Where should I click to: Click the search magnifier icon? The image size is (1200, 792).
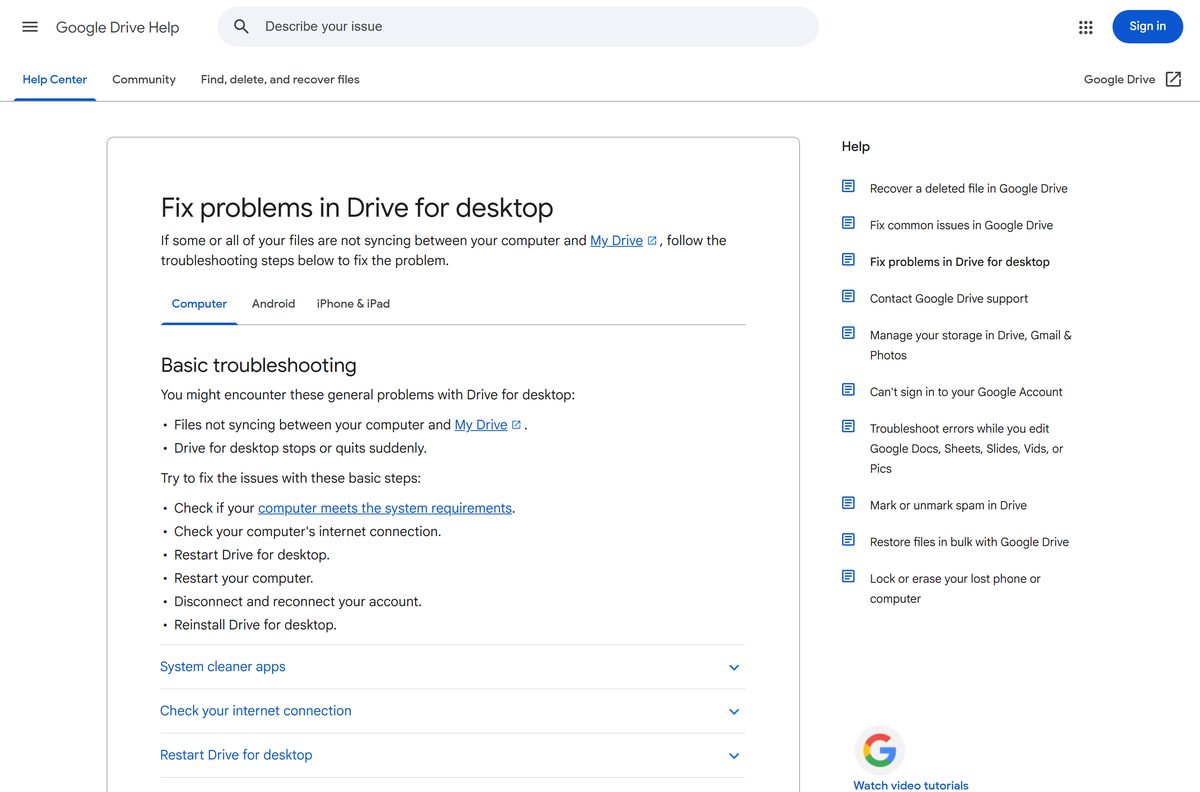click(x=241, y=27)
